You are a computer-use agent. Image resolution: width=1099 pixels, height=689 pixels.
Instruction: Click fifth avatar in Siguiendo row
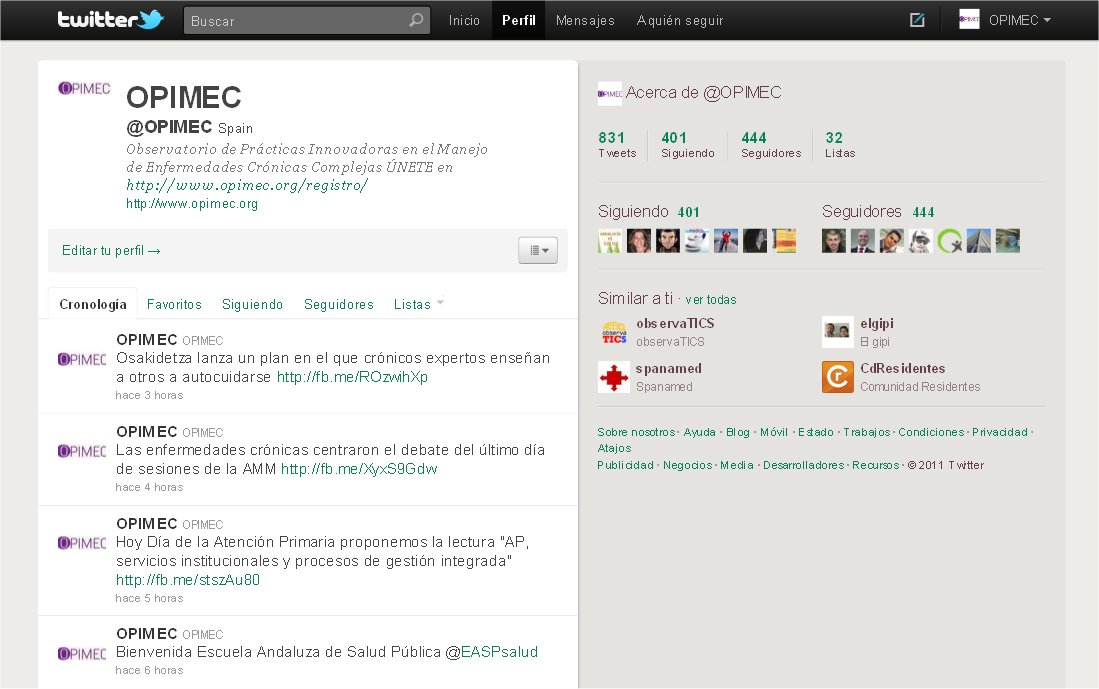point(726,240)
